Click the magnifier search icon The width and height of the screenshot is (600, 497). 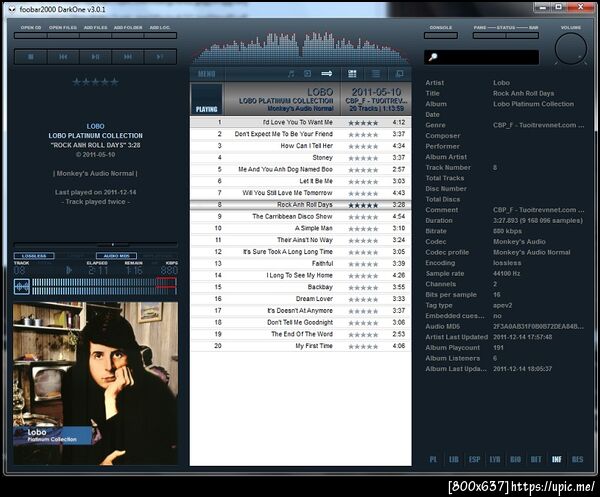433,57
